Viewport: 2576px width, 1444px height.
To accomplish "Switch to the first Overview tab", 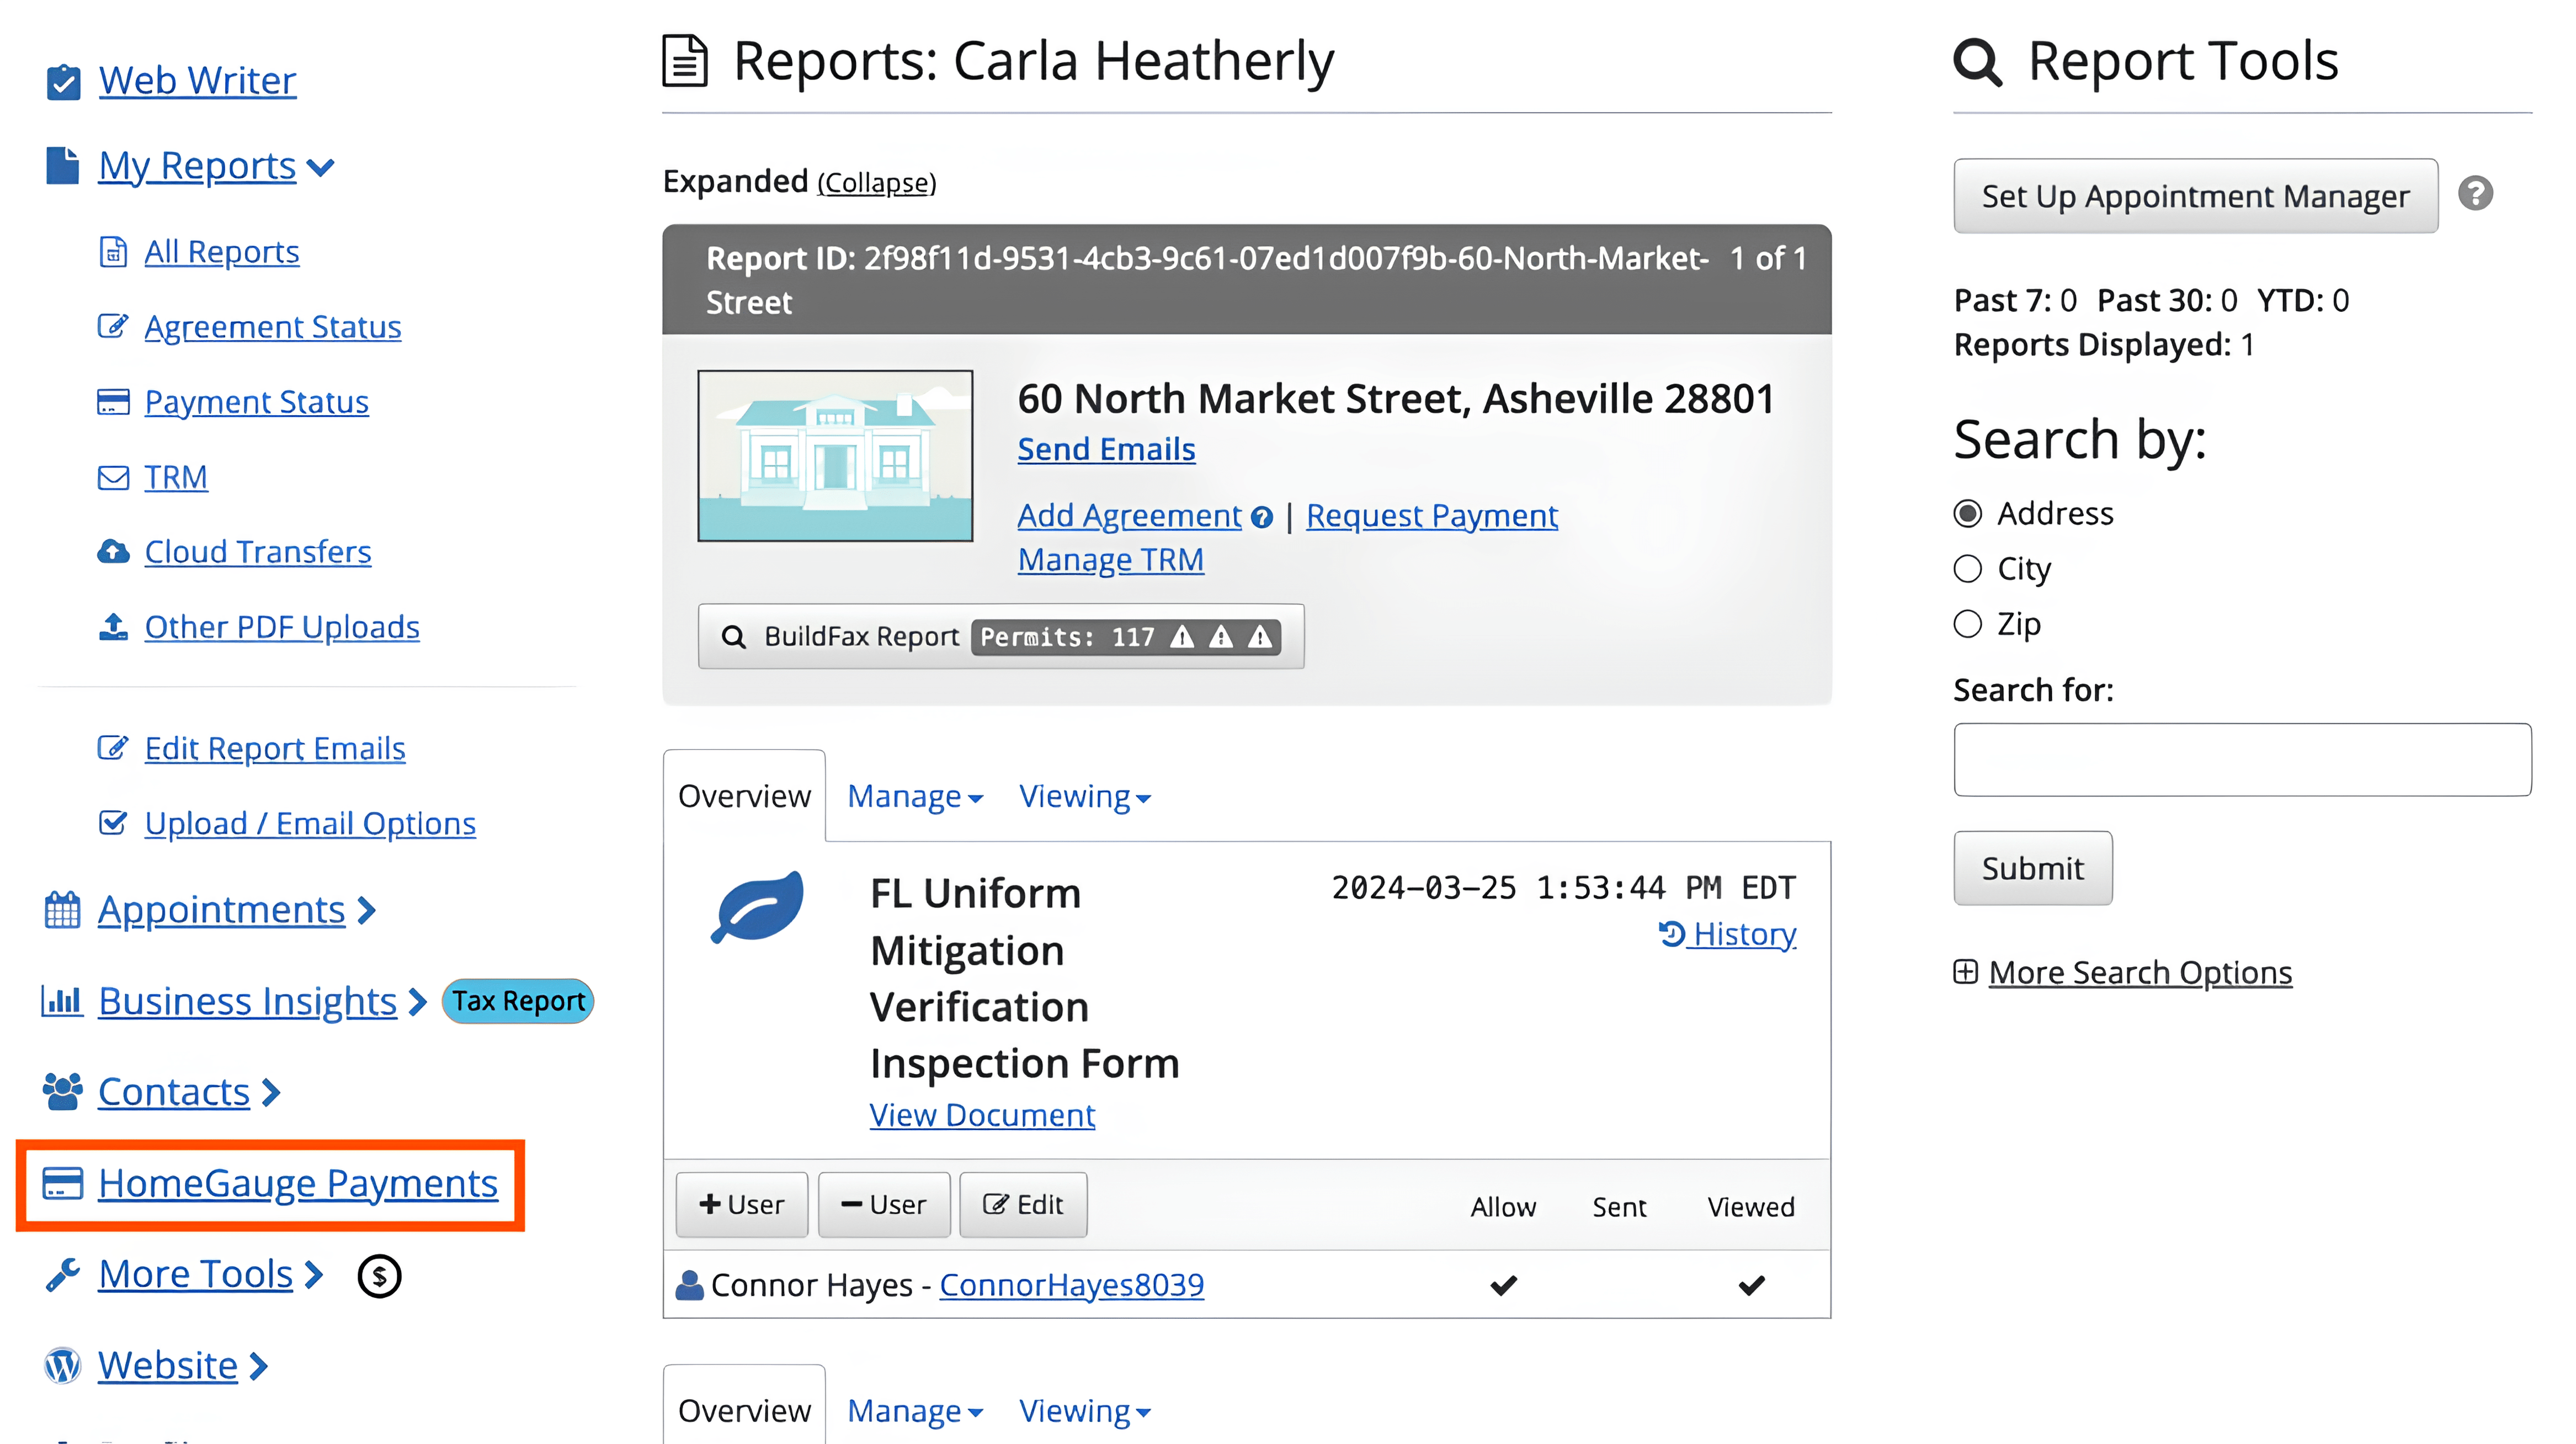I will (x=744, y=796).
